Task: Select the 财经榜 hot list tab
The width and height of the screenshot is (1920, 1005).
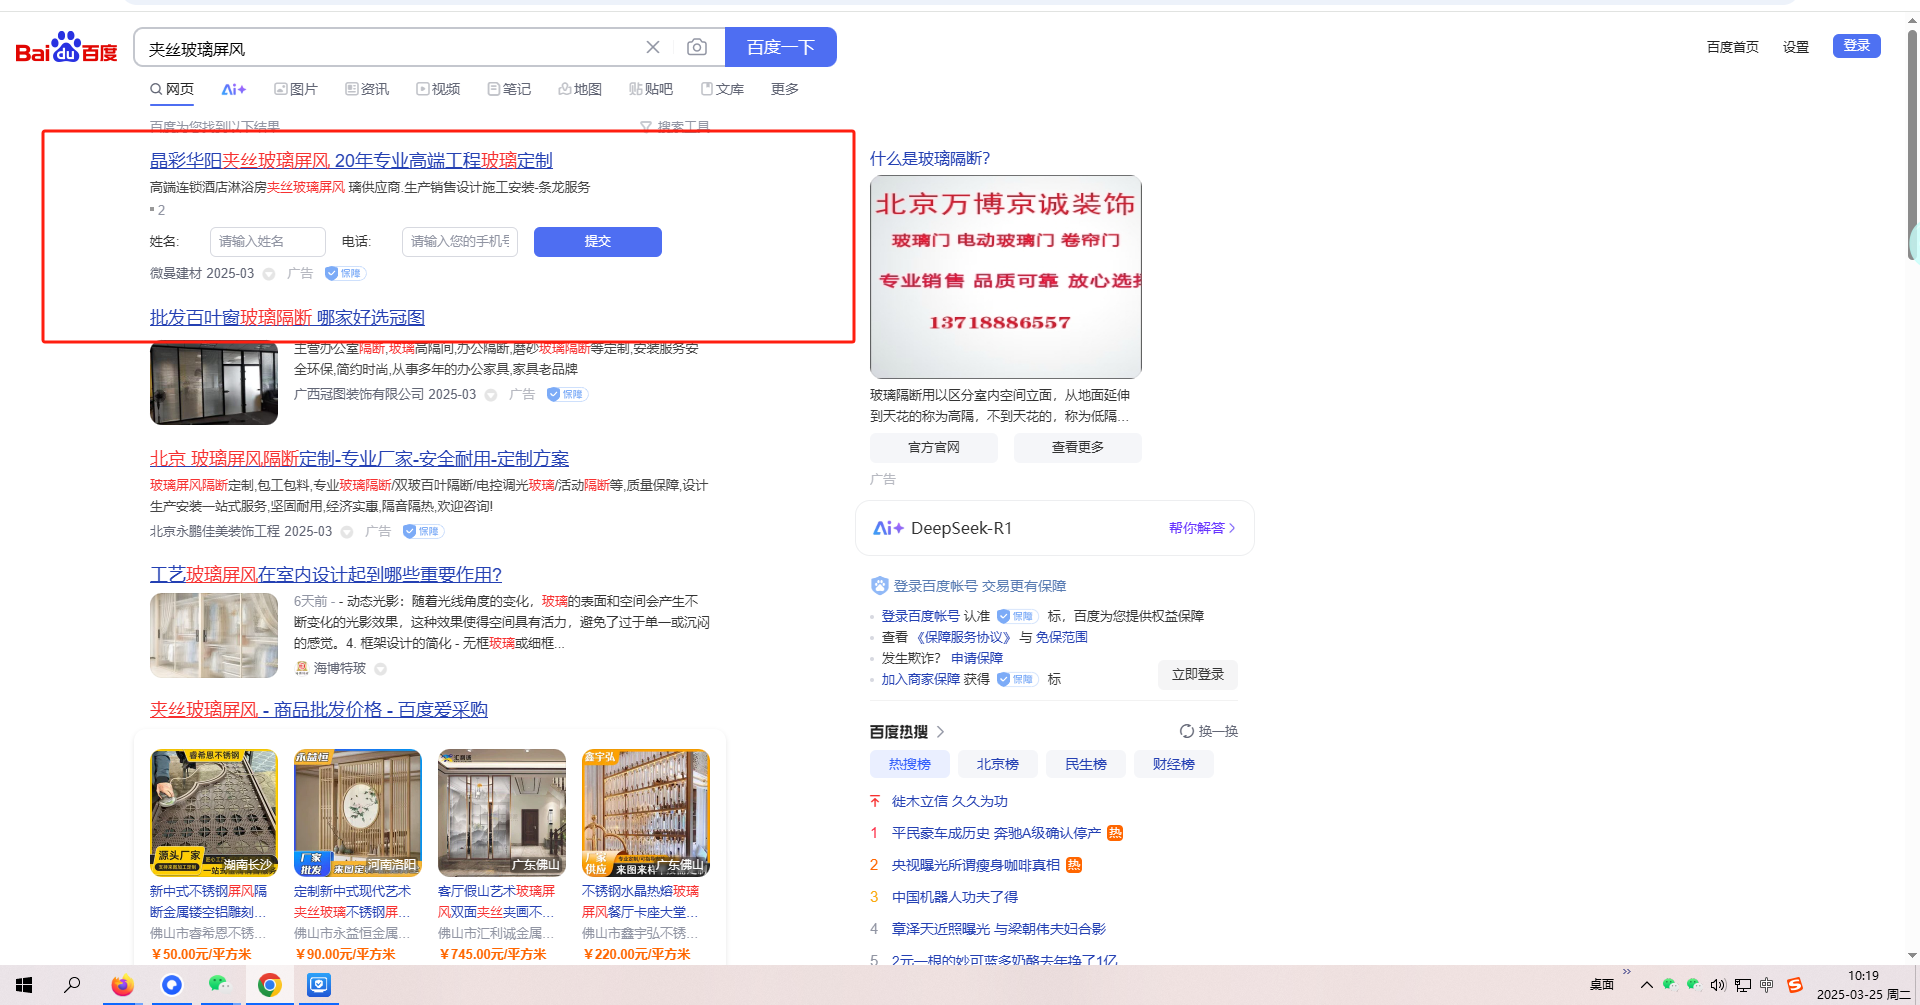Action: point(1173,764)
